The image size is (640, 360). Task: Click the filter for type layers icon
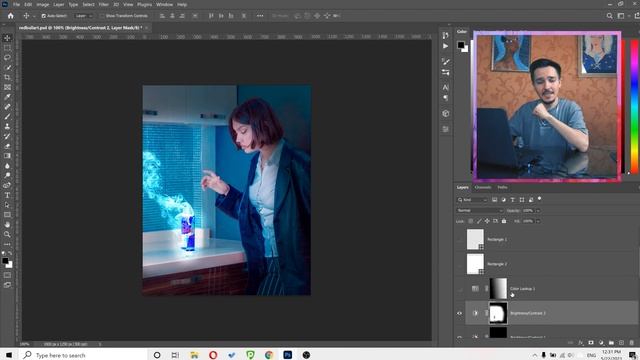[x=513, y=200]
